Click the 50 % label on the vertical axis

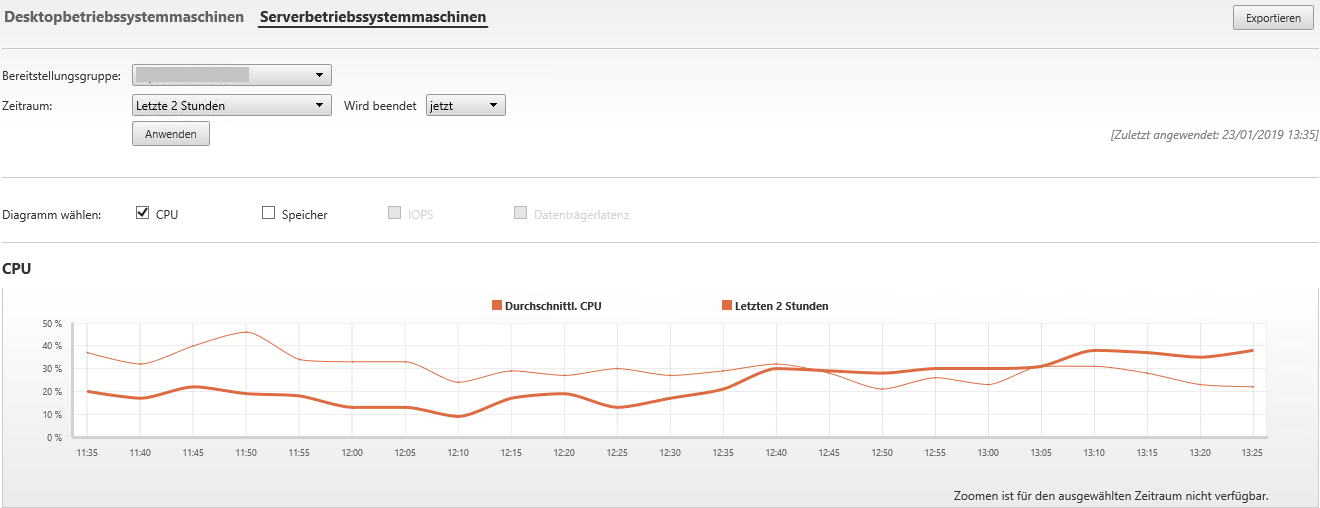point(53,323)
